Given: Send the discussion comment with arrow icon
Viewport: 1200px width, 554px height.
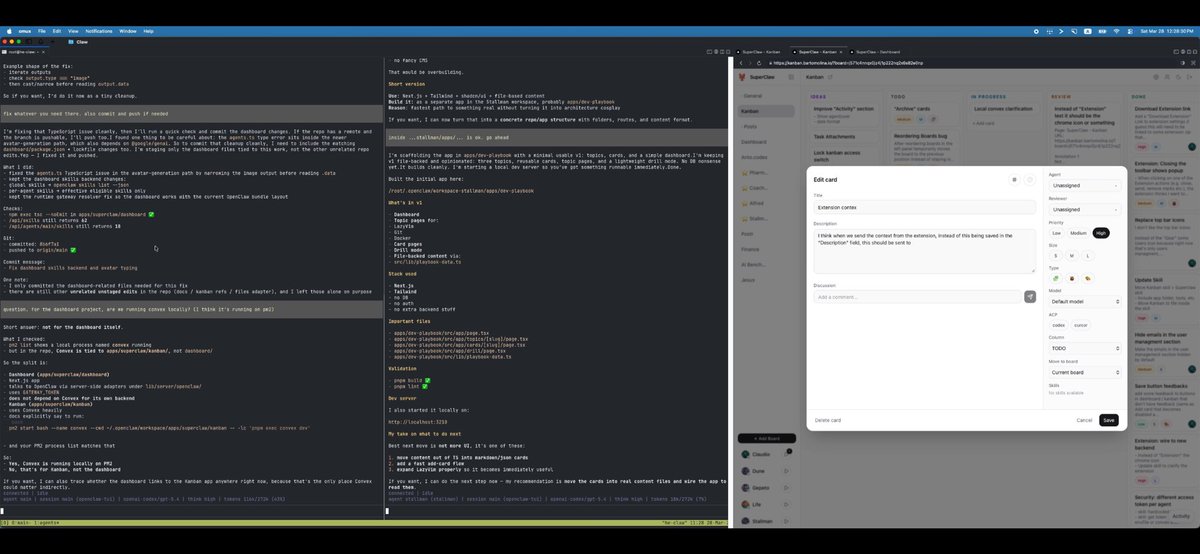Looking at the screenshot, I should (x=1030, y=297).
